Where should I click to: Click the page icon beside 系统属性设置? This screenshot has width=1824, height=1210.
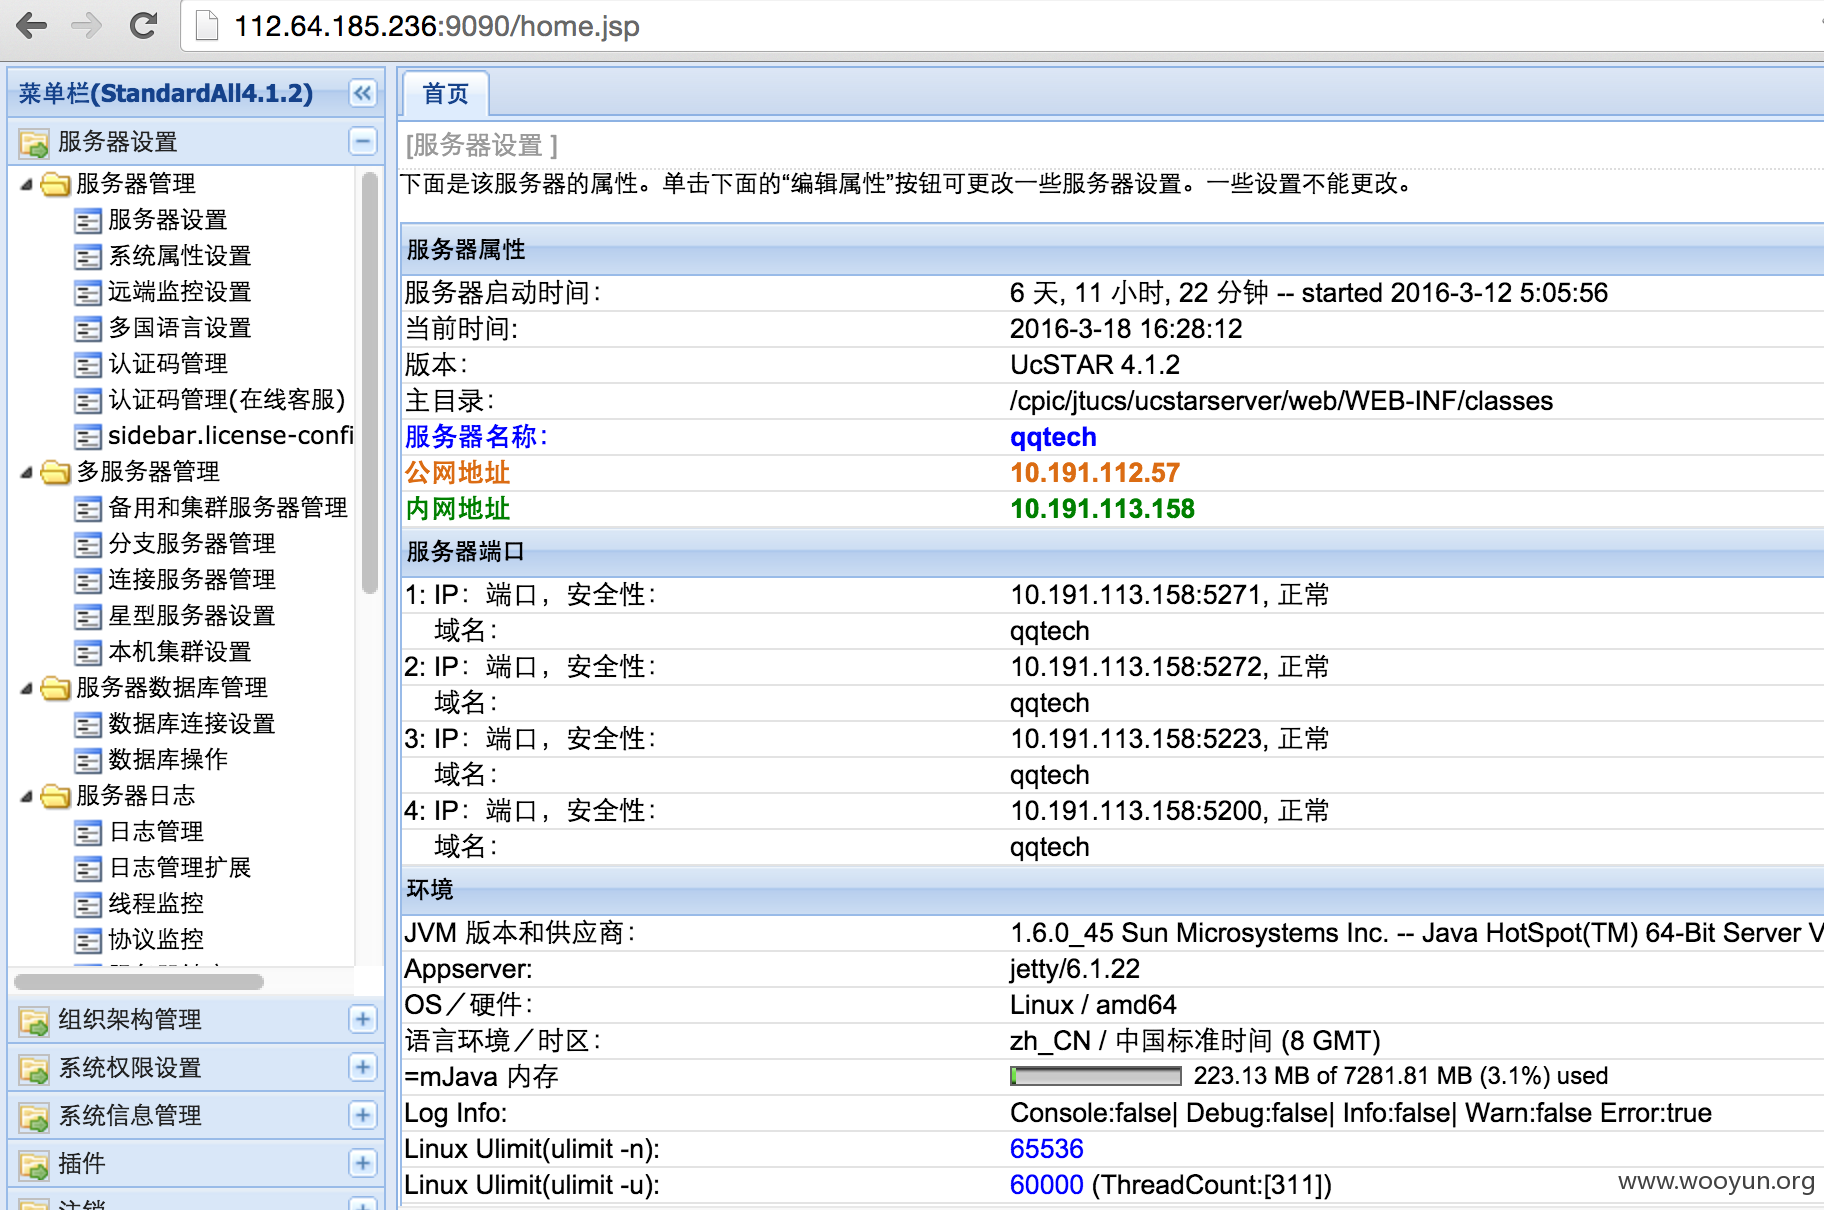(88, 257)
